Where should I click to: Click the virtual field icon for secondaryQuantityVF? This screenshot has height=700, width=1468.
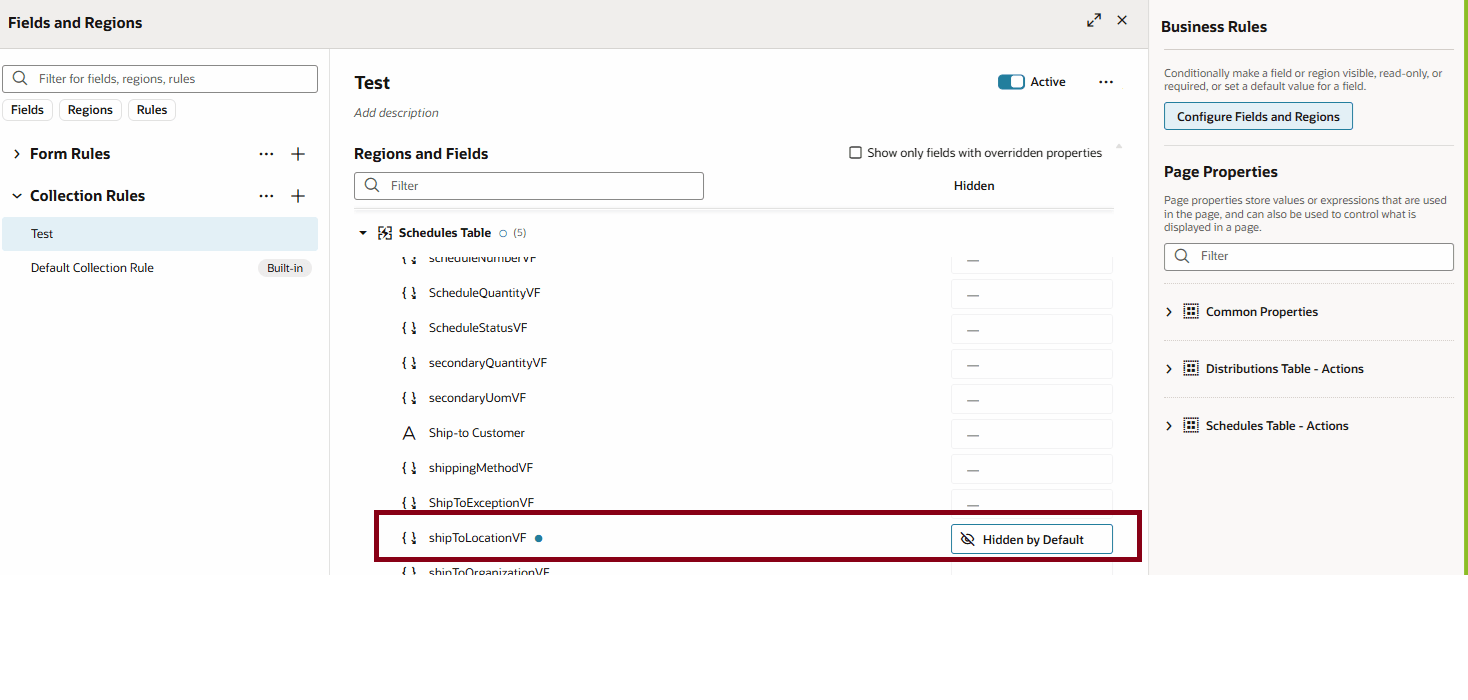coord(409,363)
